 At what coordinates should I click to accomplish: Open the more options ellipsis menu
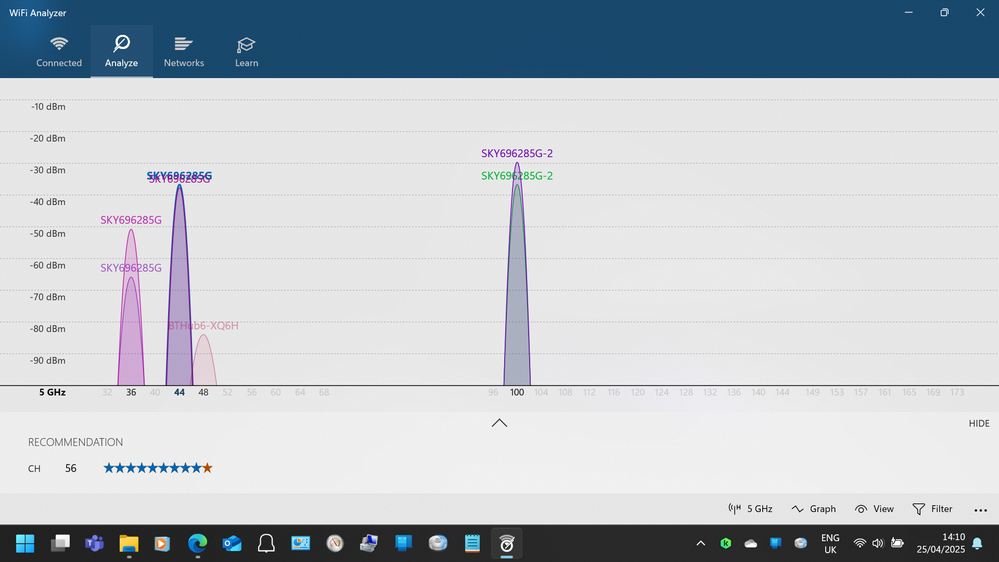click(980, 509)
